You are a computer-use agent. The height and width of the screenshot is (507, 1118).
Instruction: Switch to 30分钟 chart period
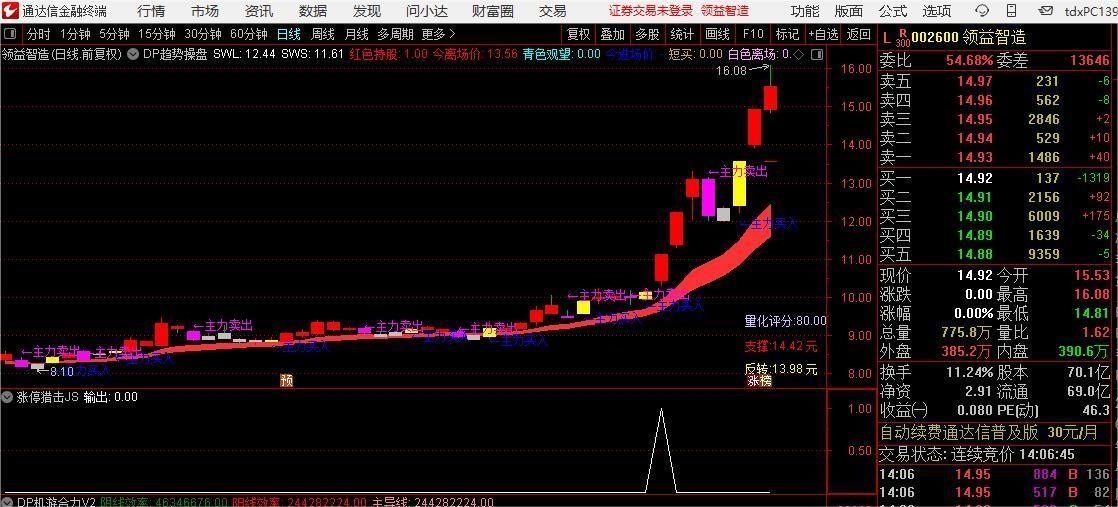(x=202, y=34)
